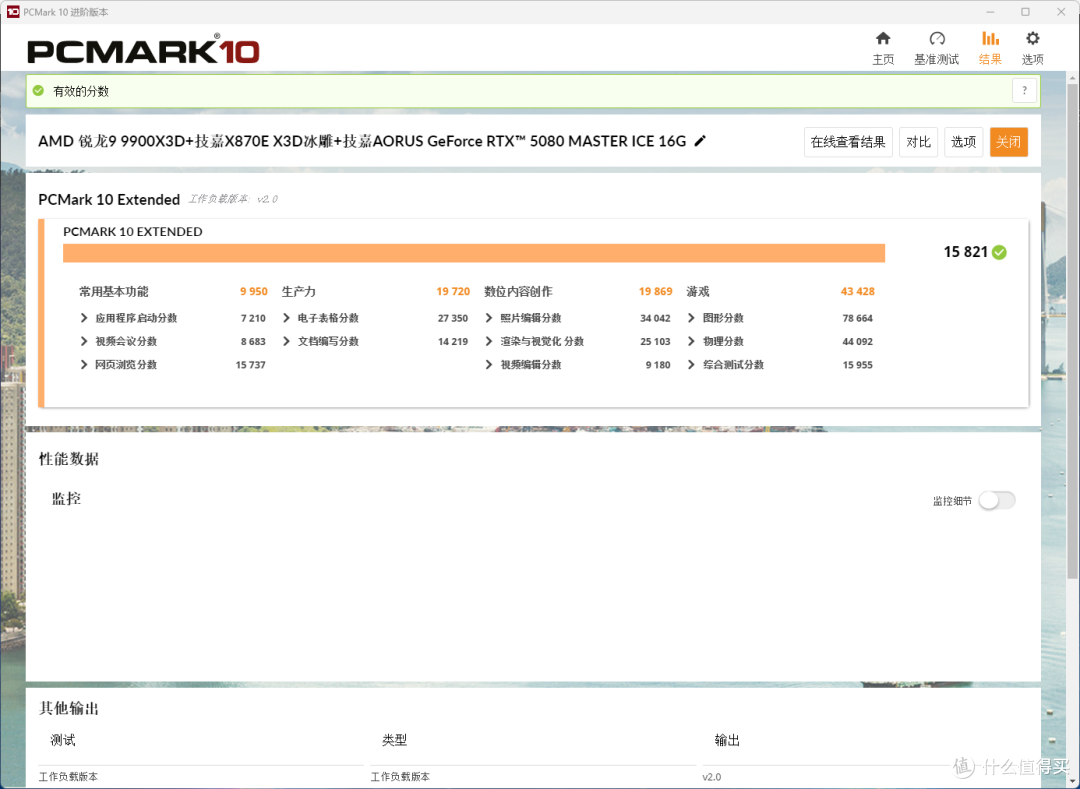Click 在线查看结果 button
Viewport: 1080px width, 789px height.
(x=848, y=142)
